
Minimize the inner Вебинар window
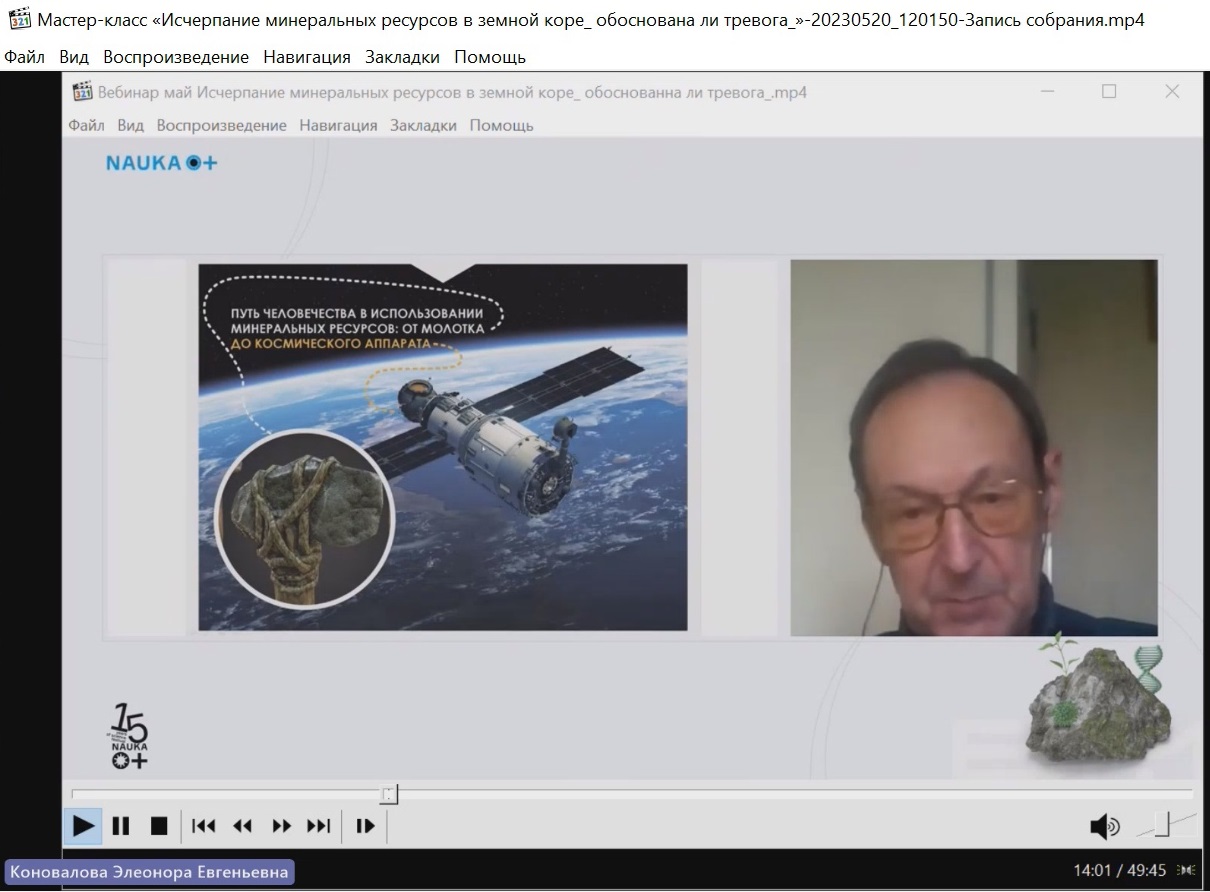click(1045, 91)
